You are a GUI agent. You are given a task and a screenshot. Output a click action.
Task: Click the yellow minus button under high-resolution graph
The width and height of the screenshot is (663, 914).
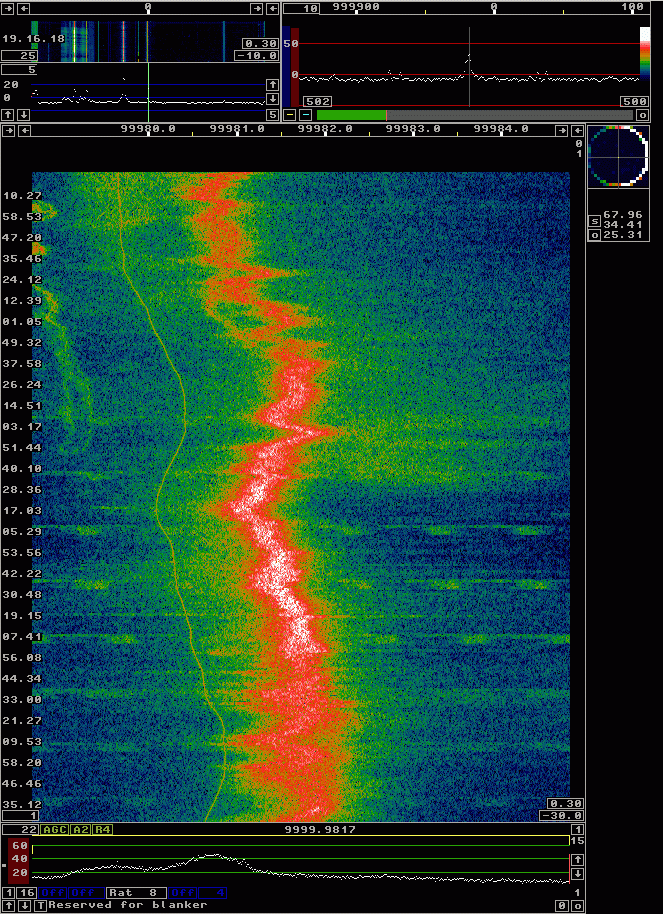(290, 115)
